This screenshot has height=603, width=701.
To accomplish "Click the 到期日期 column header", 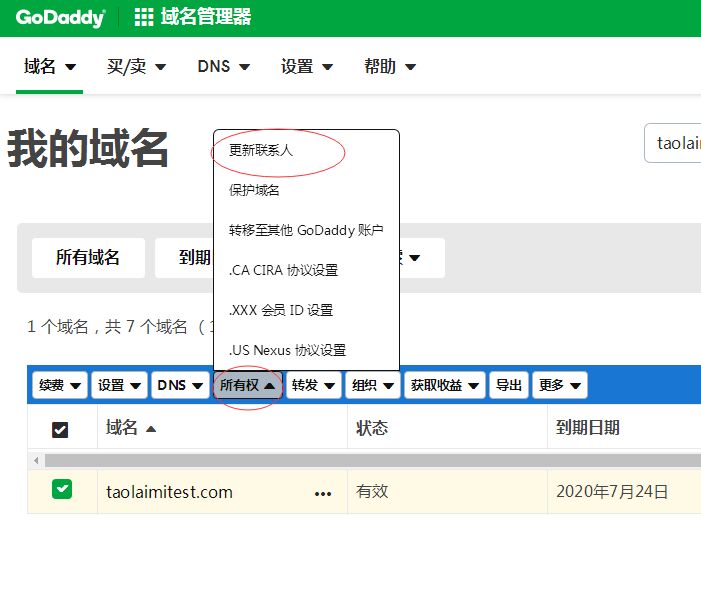I will click(587, 428).
